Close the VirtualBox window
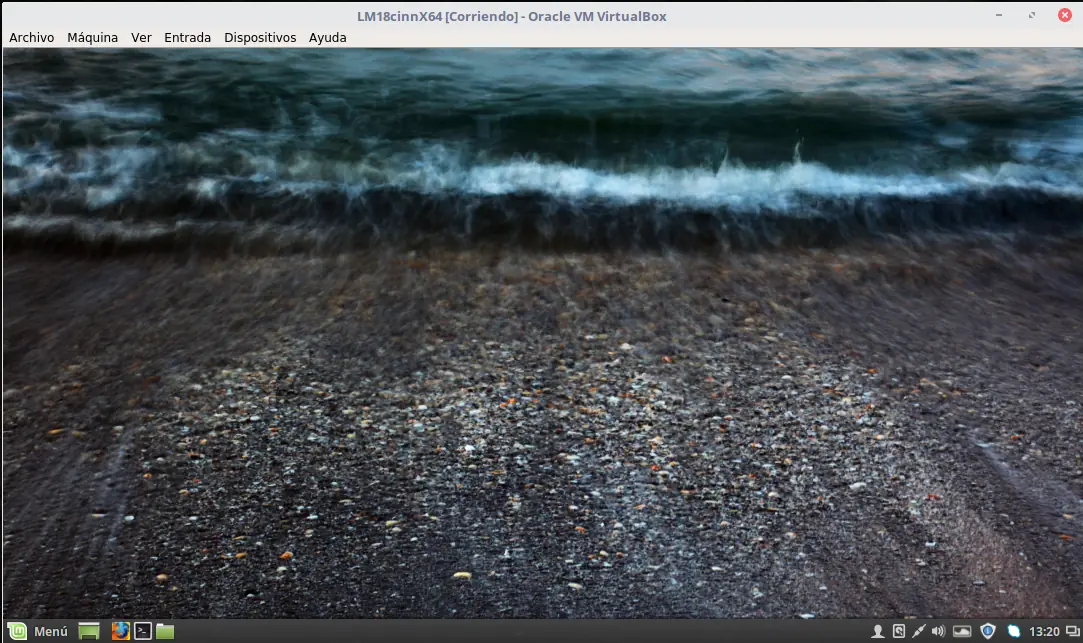 pyautogui.click(x=1065, y=15)
